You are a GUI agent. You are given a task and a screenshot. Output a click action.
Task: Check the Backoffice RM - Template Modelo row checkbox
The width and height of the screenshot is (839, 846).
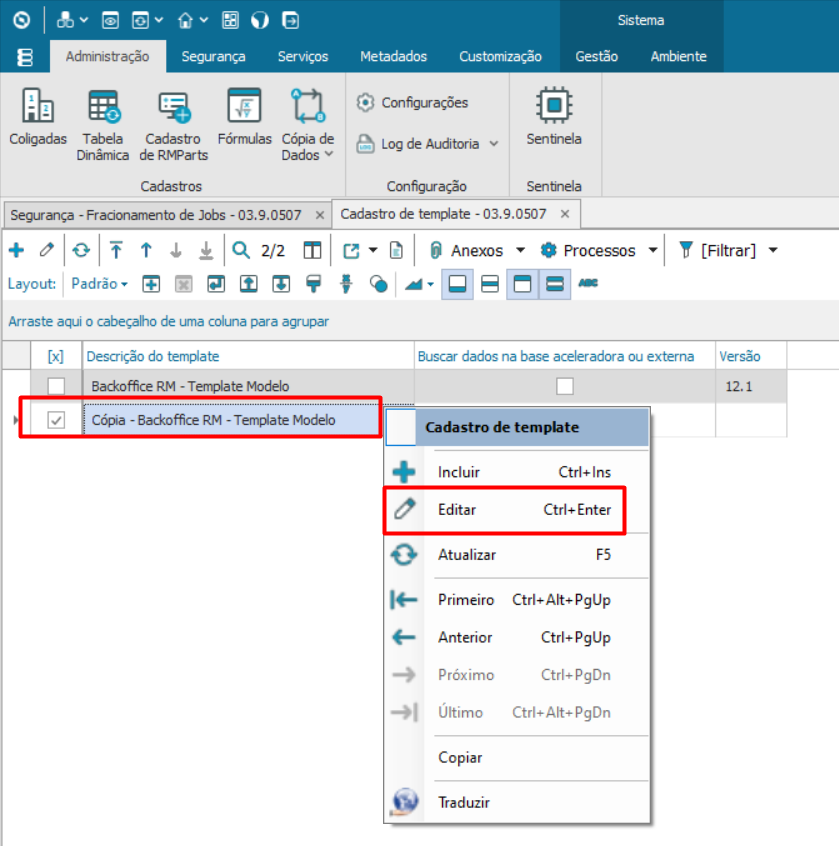[x=57, y=386]
